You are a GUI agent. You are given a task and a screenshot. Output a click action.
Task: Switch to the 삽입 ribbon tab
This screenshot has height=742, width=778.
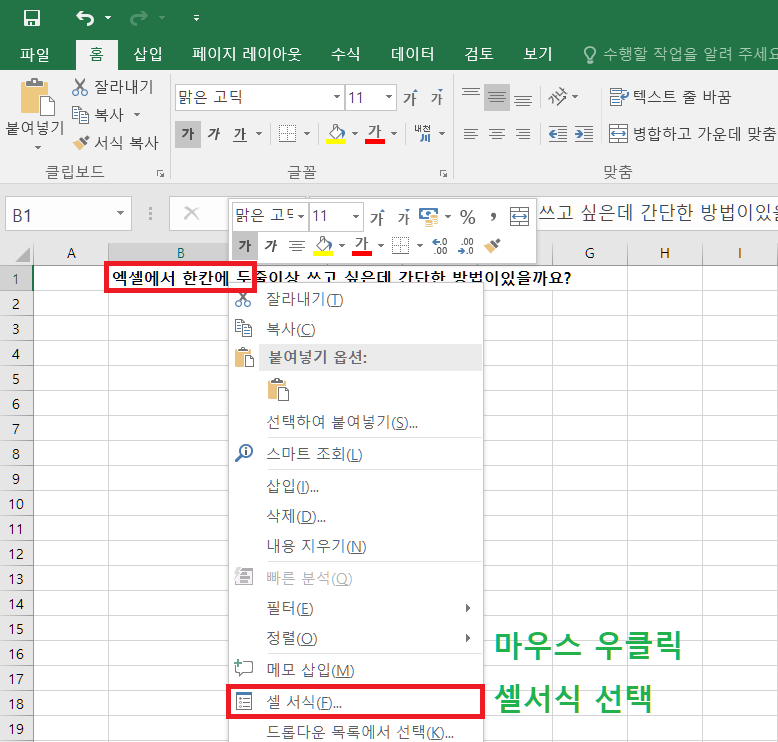coord(148,54)
